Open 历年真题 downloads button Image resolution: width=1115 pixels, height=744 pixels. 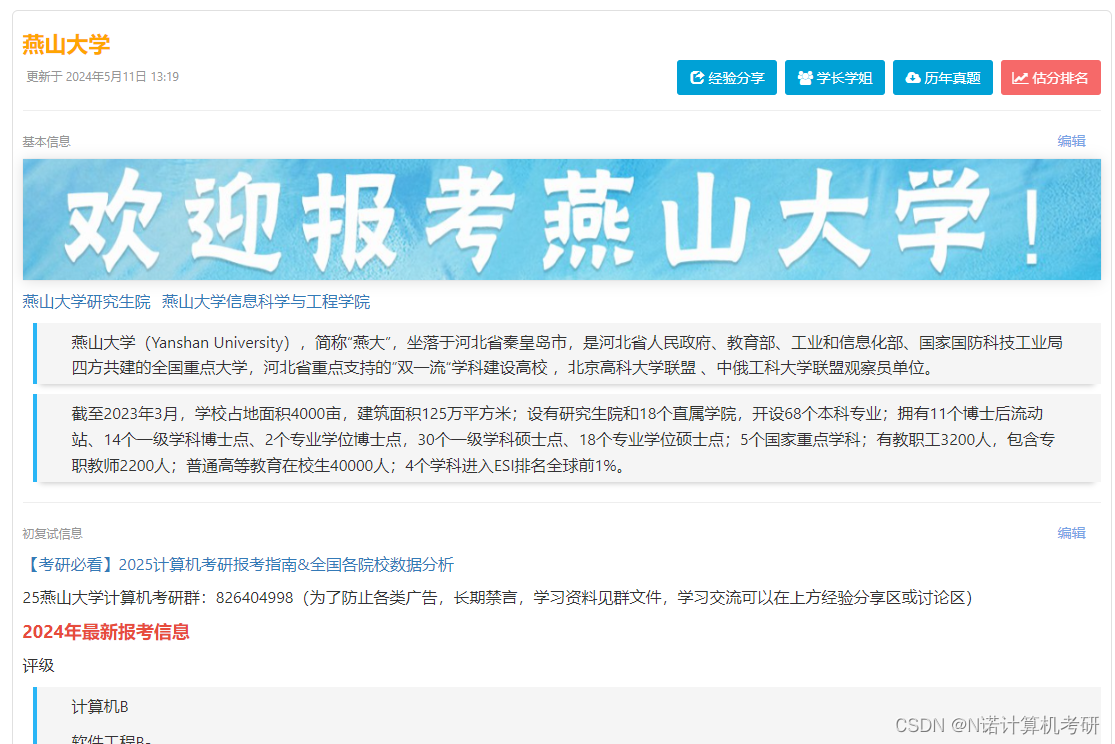(x=942, y=78)
